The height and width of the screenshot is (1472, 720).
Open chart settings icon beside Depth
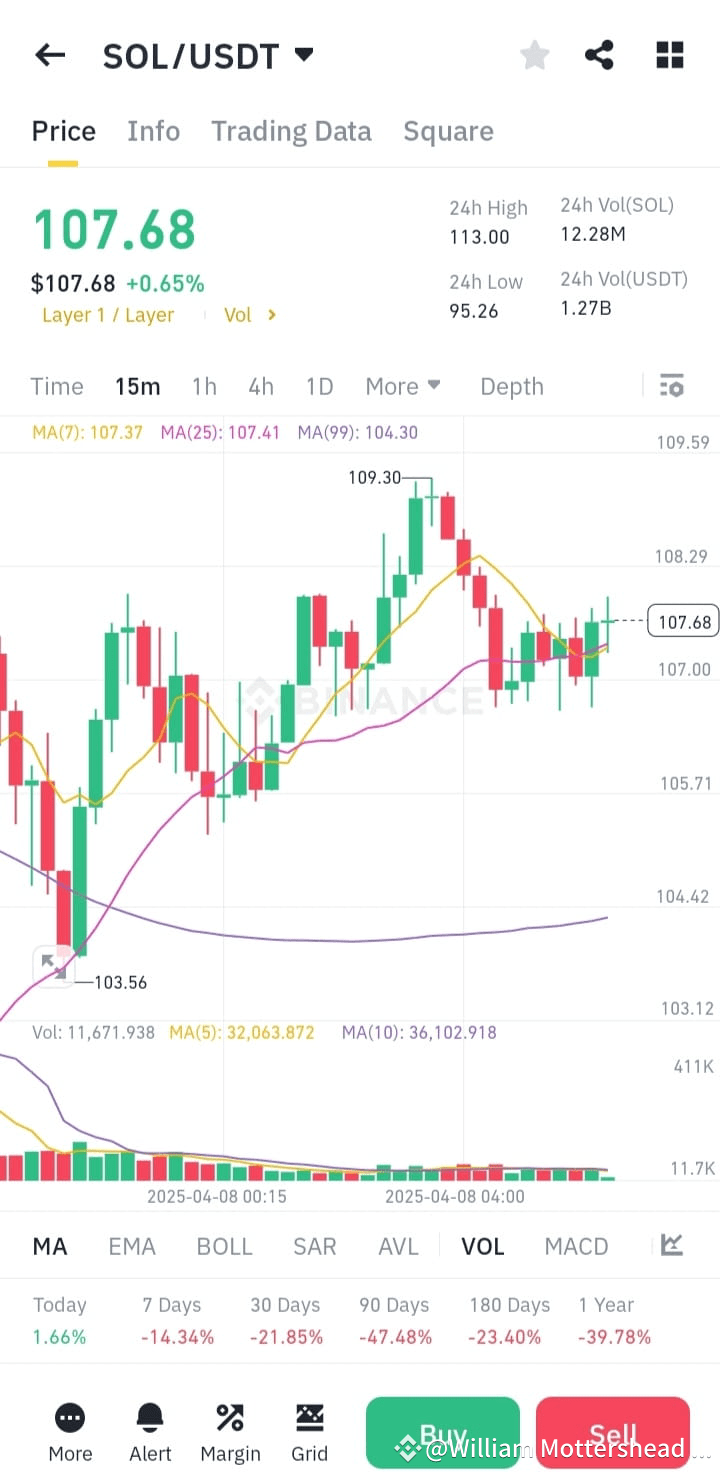click(x=671, y=385)
